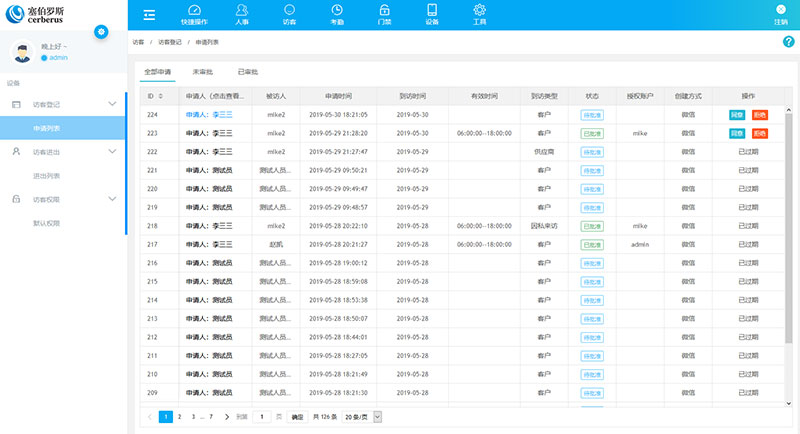Click the settings gear beside the user profile
This screenshot has height=434, width=800.
pos(101,33)
